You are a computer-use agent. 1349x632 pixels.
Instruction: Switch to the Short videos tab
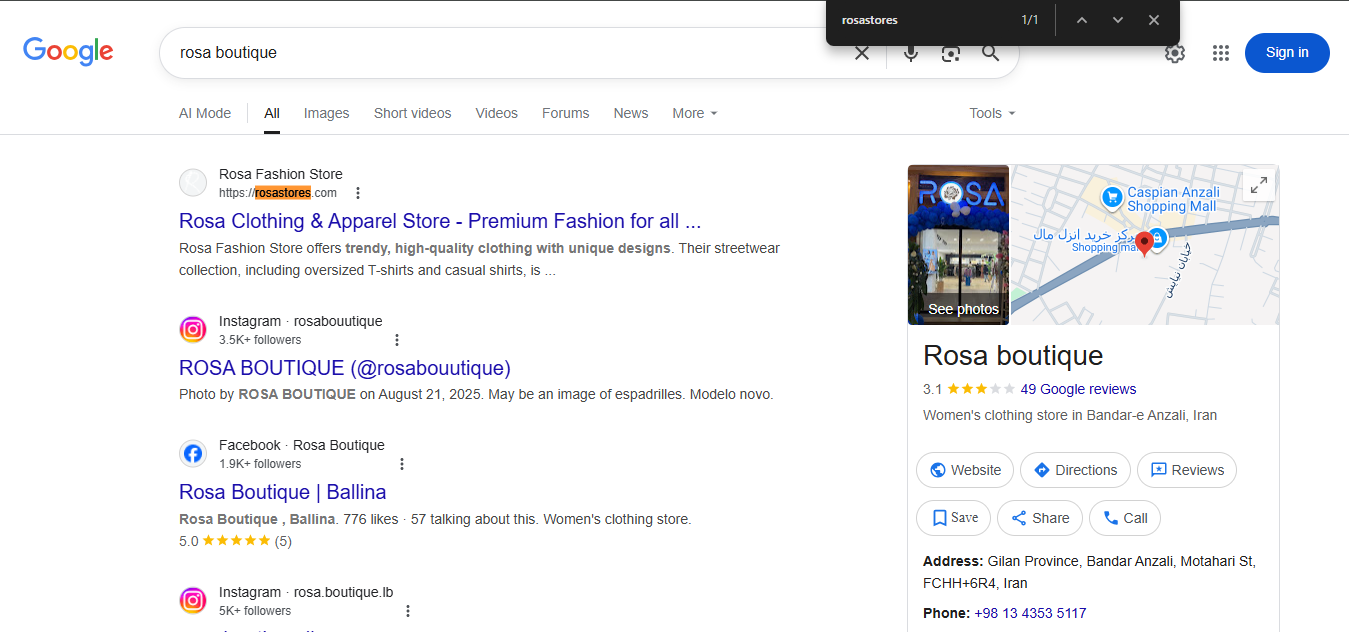click(412, 113)
